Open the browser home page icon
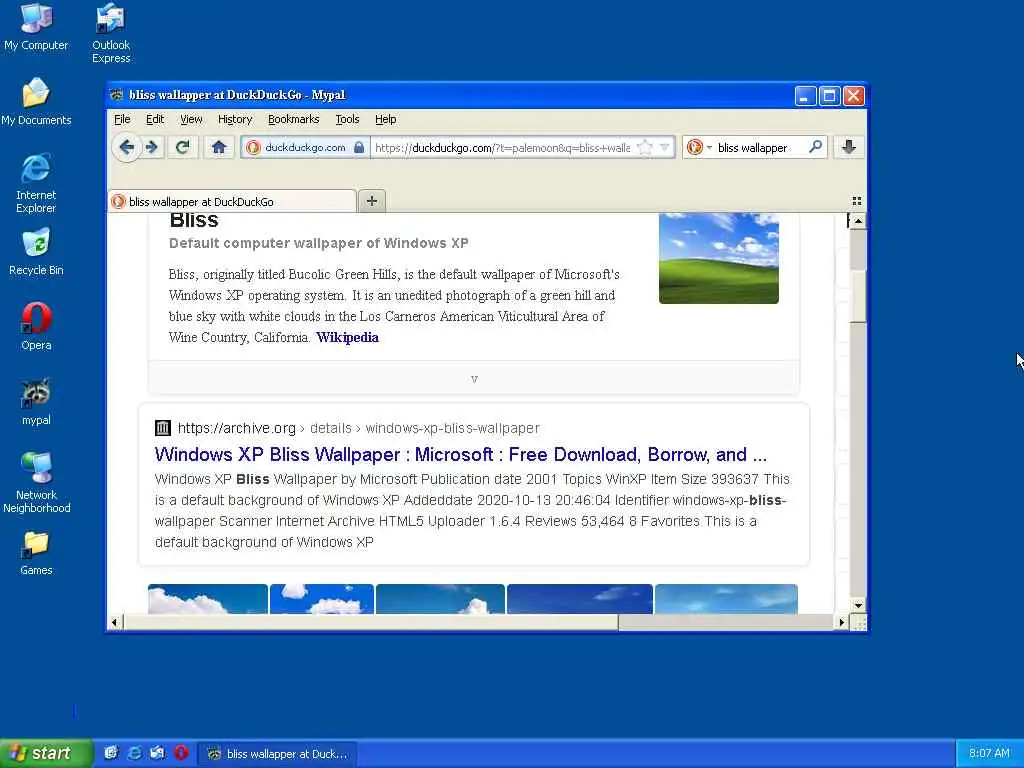This screenshot has height=768, width=1024. pos(219,148)
